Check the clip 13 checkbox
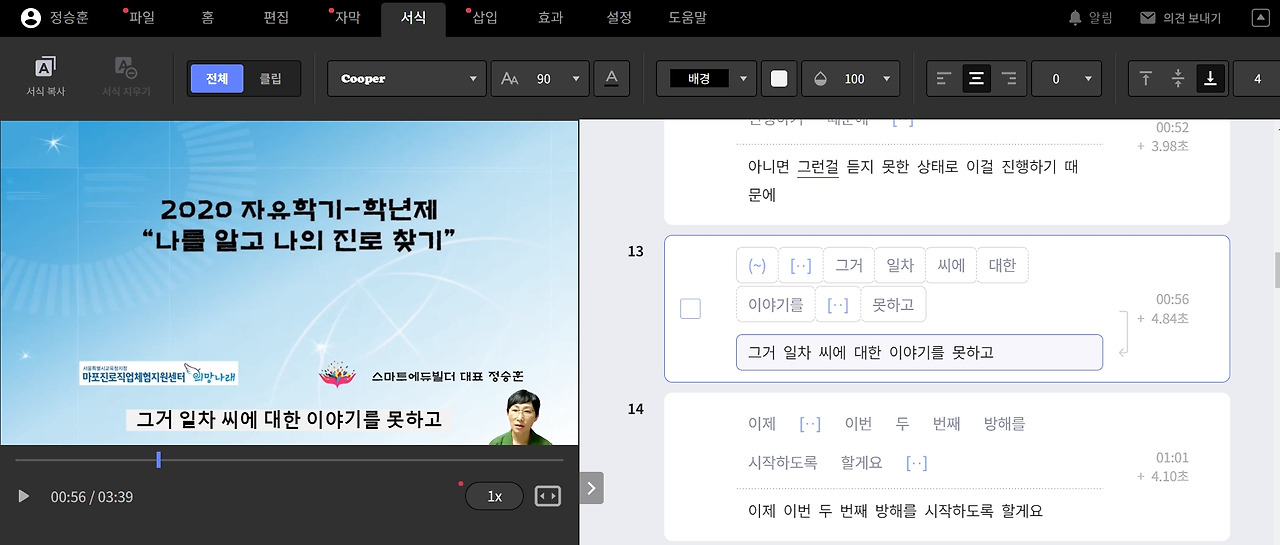The height and width of the screenshot is (545, 1280). coord(690,309)
